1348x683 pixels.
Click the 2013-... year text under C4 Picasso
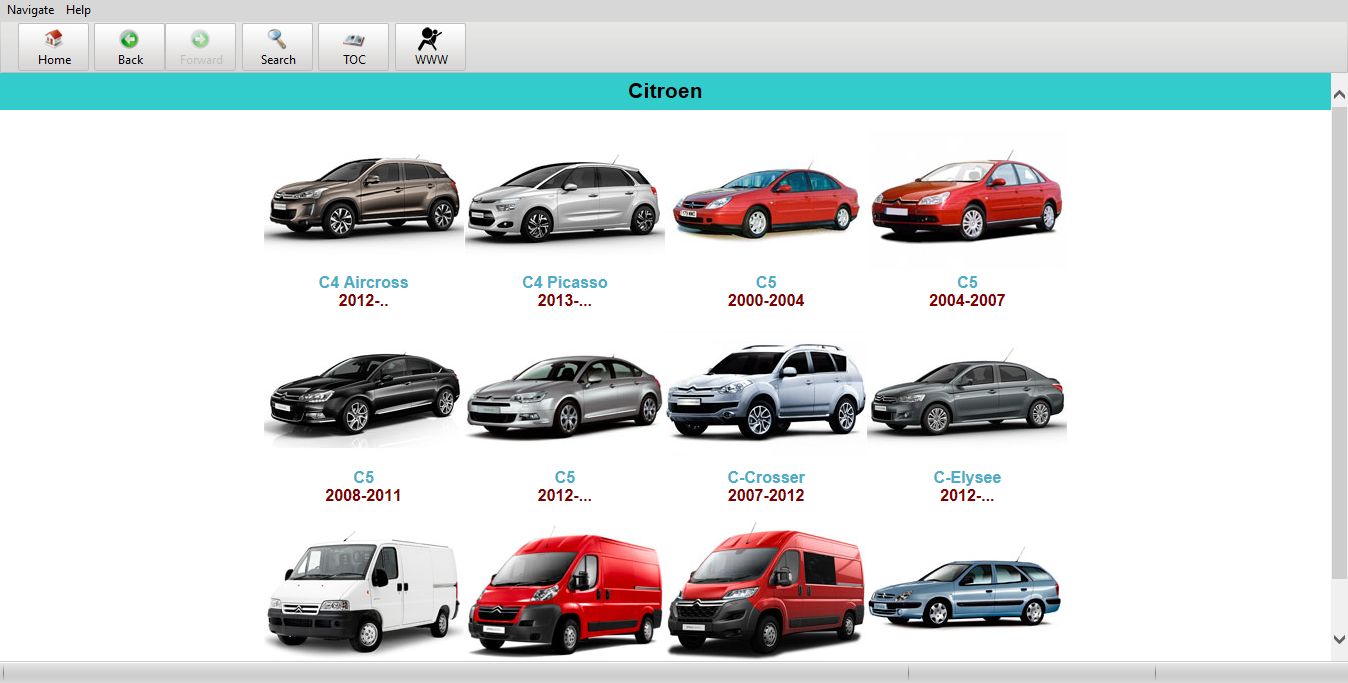coord(565,300)
